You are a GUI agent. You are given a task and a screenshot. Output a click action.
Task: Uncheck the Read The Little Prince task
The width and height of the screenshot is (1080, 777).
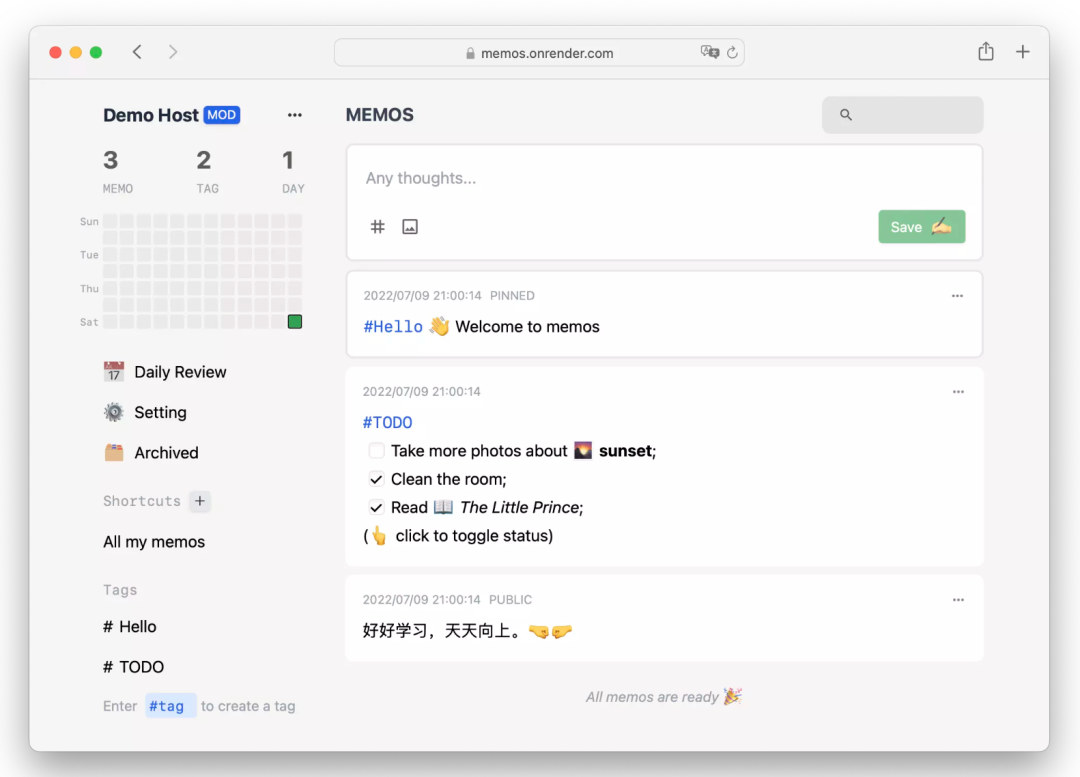[376, 508]
